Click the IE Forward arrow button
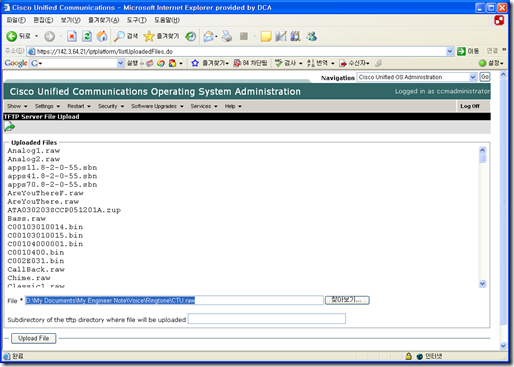Screen dimensions: 514x367 [x=49, y=36]
